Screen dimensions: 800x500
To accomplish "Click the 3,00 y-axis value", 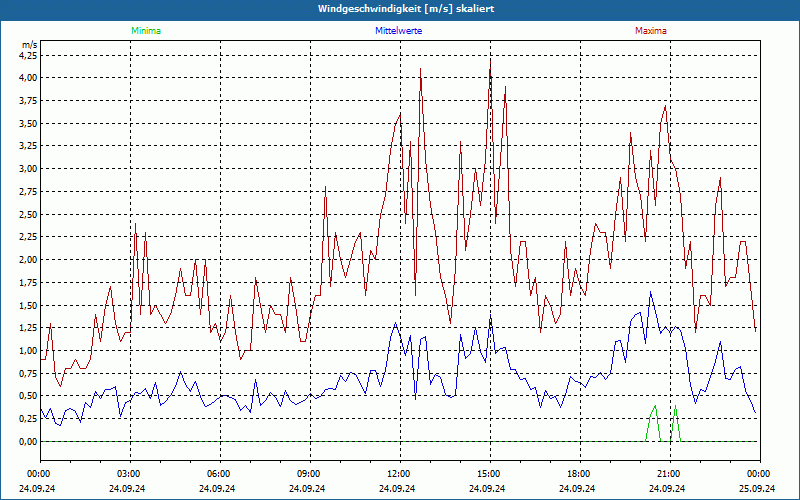I will pos(27,169).
